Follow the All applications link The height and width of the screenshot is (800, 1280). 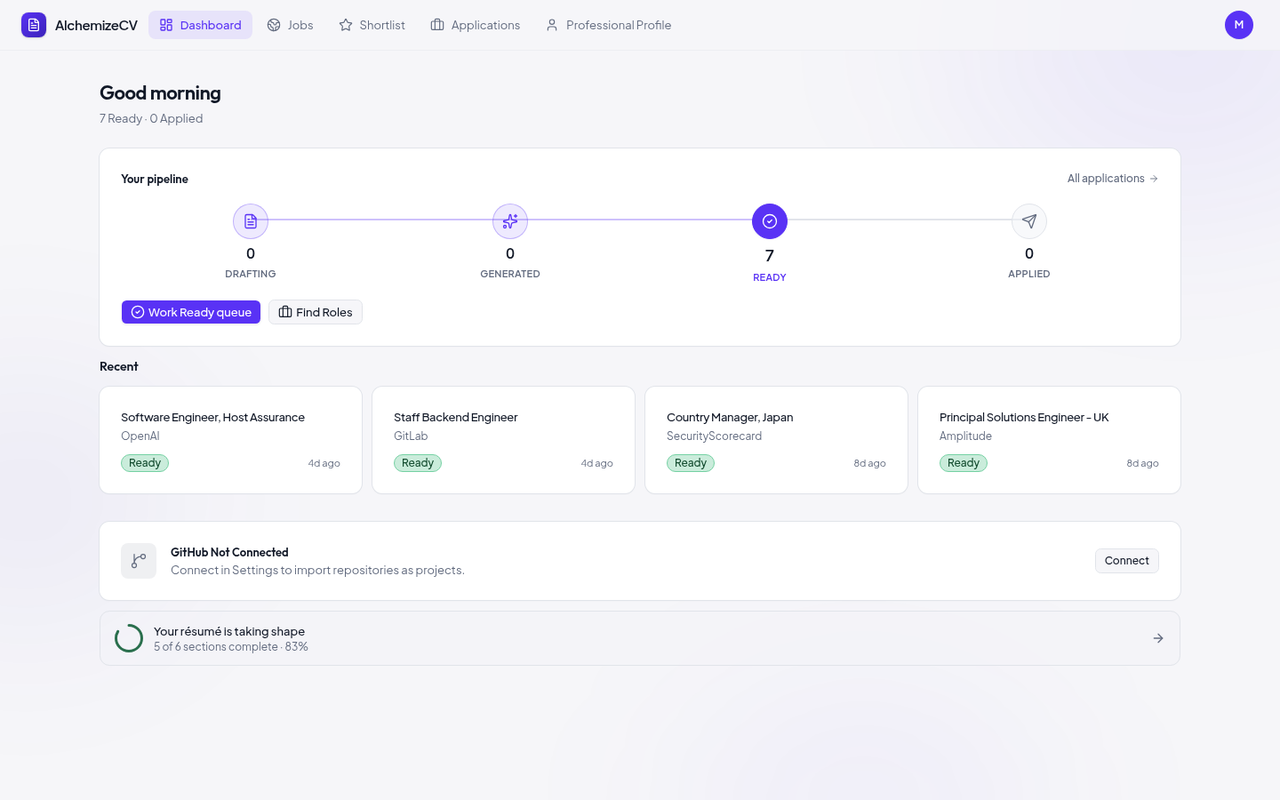[1112, 178]
